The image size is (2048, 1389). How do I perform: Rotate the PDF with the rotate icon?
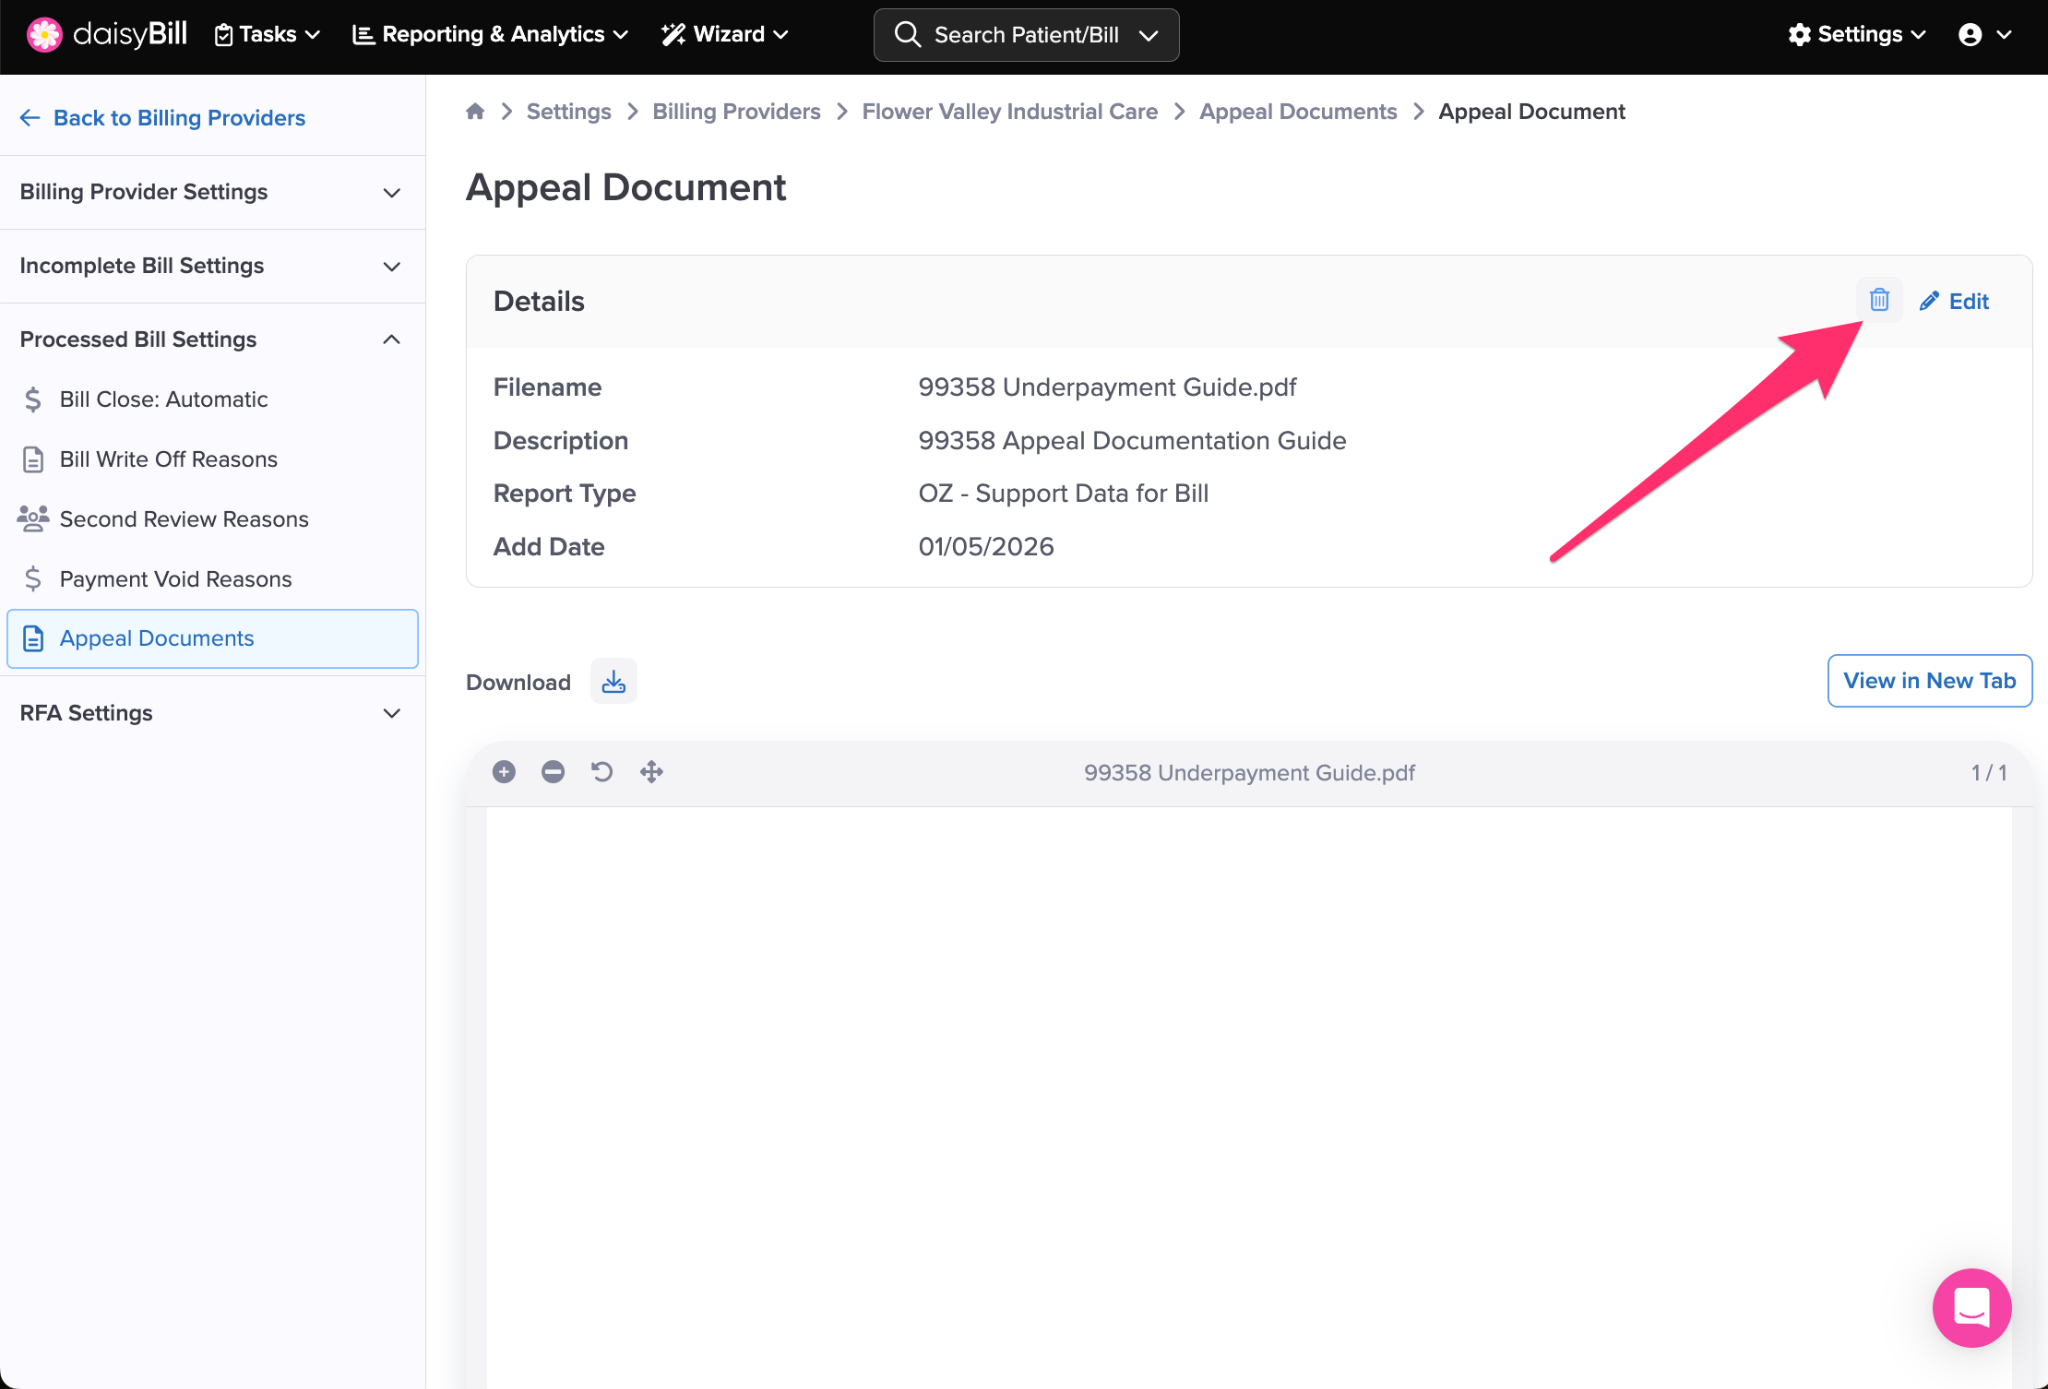[601, 772]
